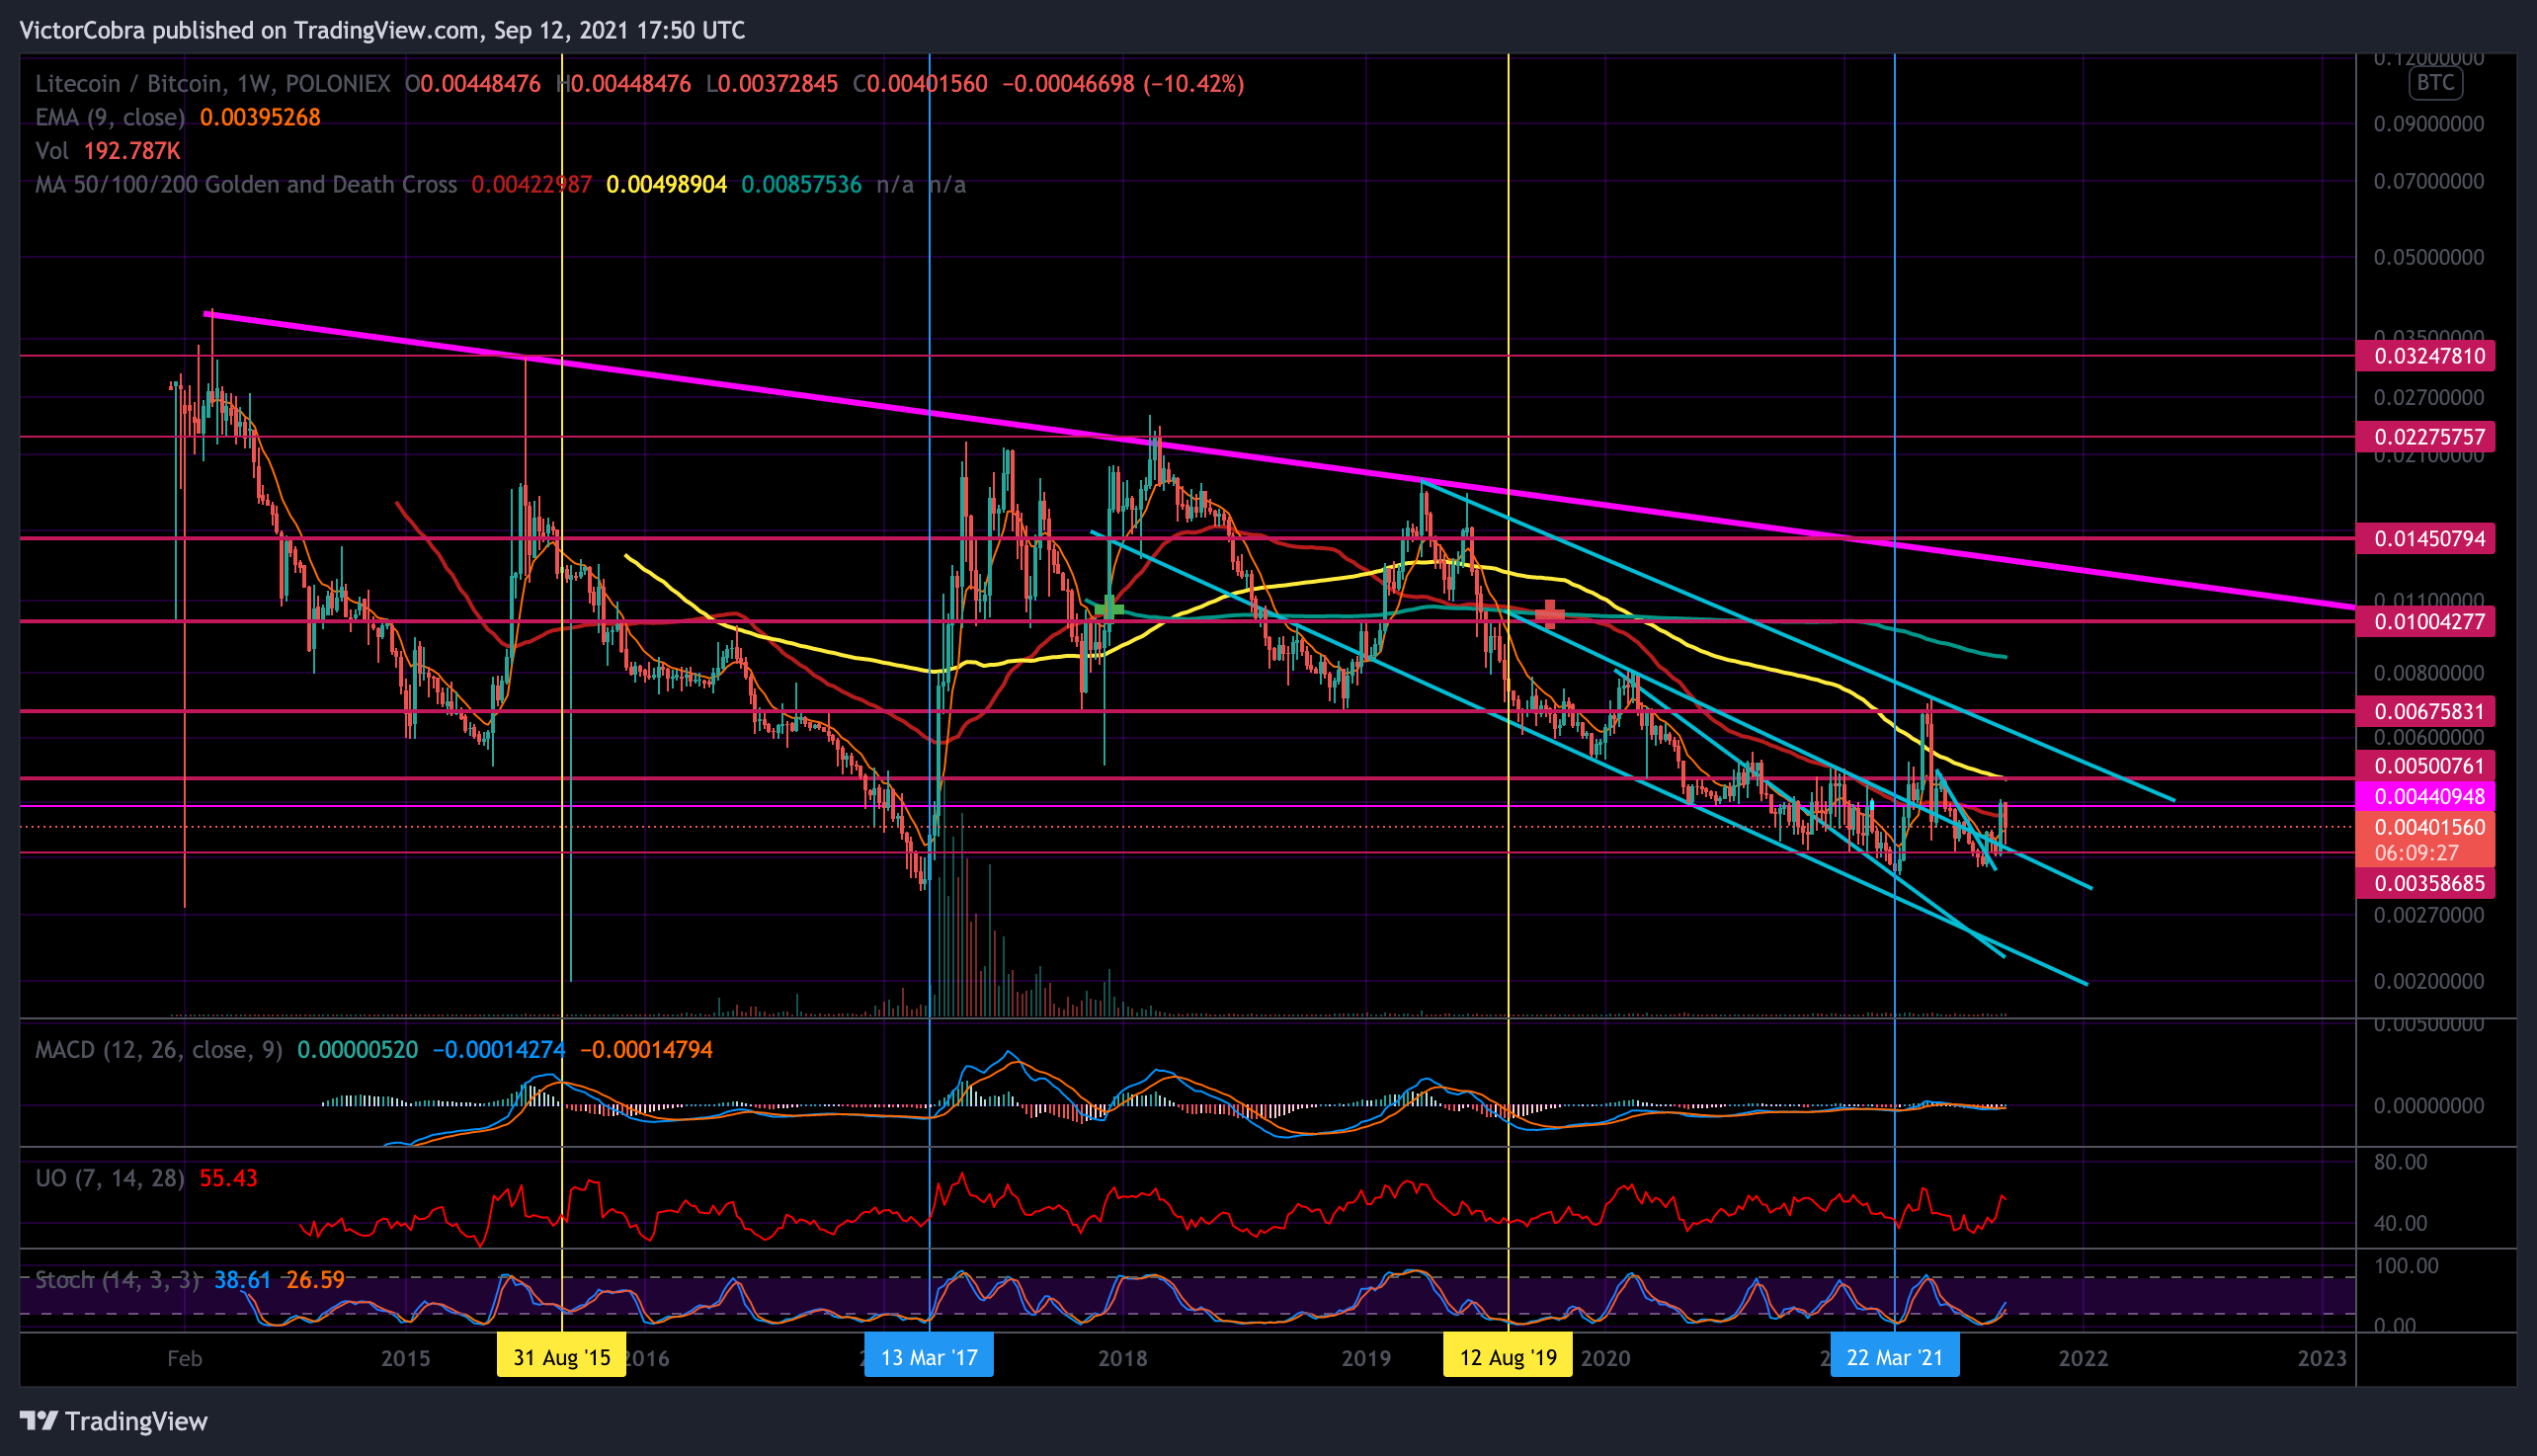Select the 13 Mar '17 date marker

pyautogui.click(x=929, y=1357)
